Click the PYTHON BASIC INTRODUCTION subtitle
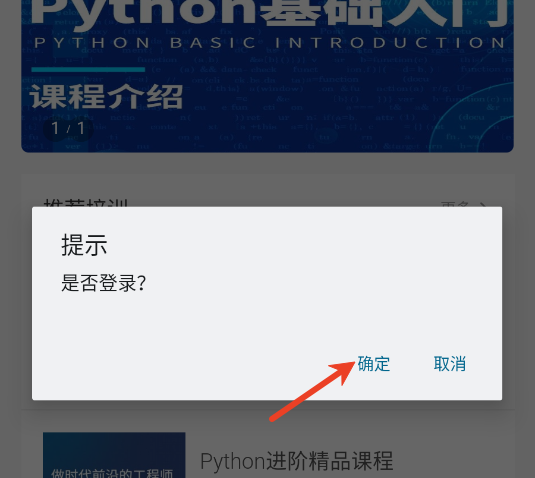 pos(270,43)
